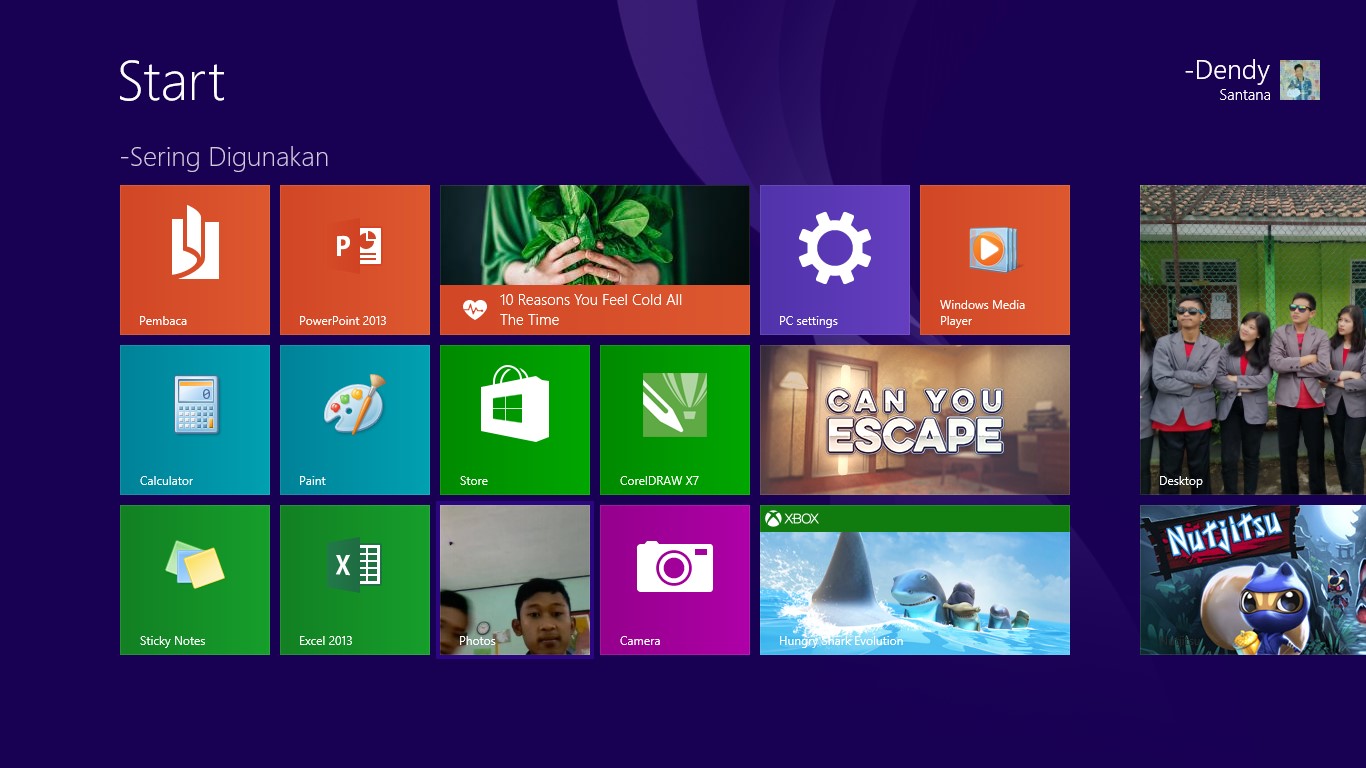The image size is (1366, 768).
Task: Open the Pembaca app tile
Action: point(194,259)
